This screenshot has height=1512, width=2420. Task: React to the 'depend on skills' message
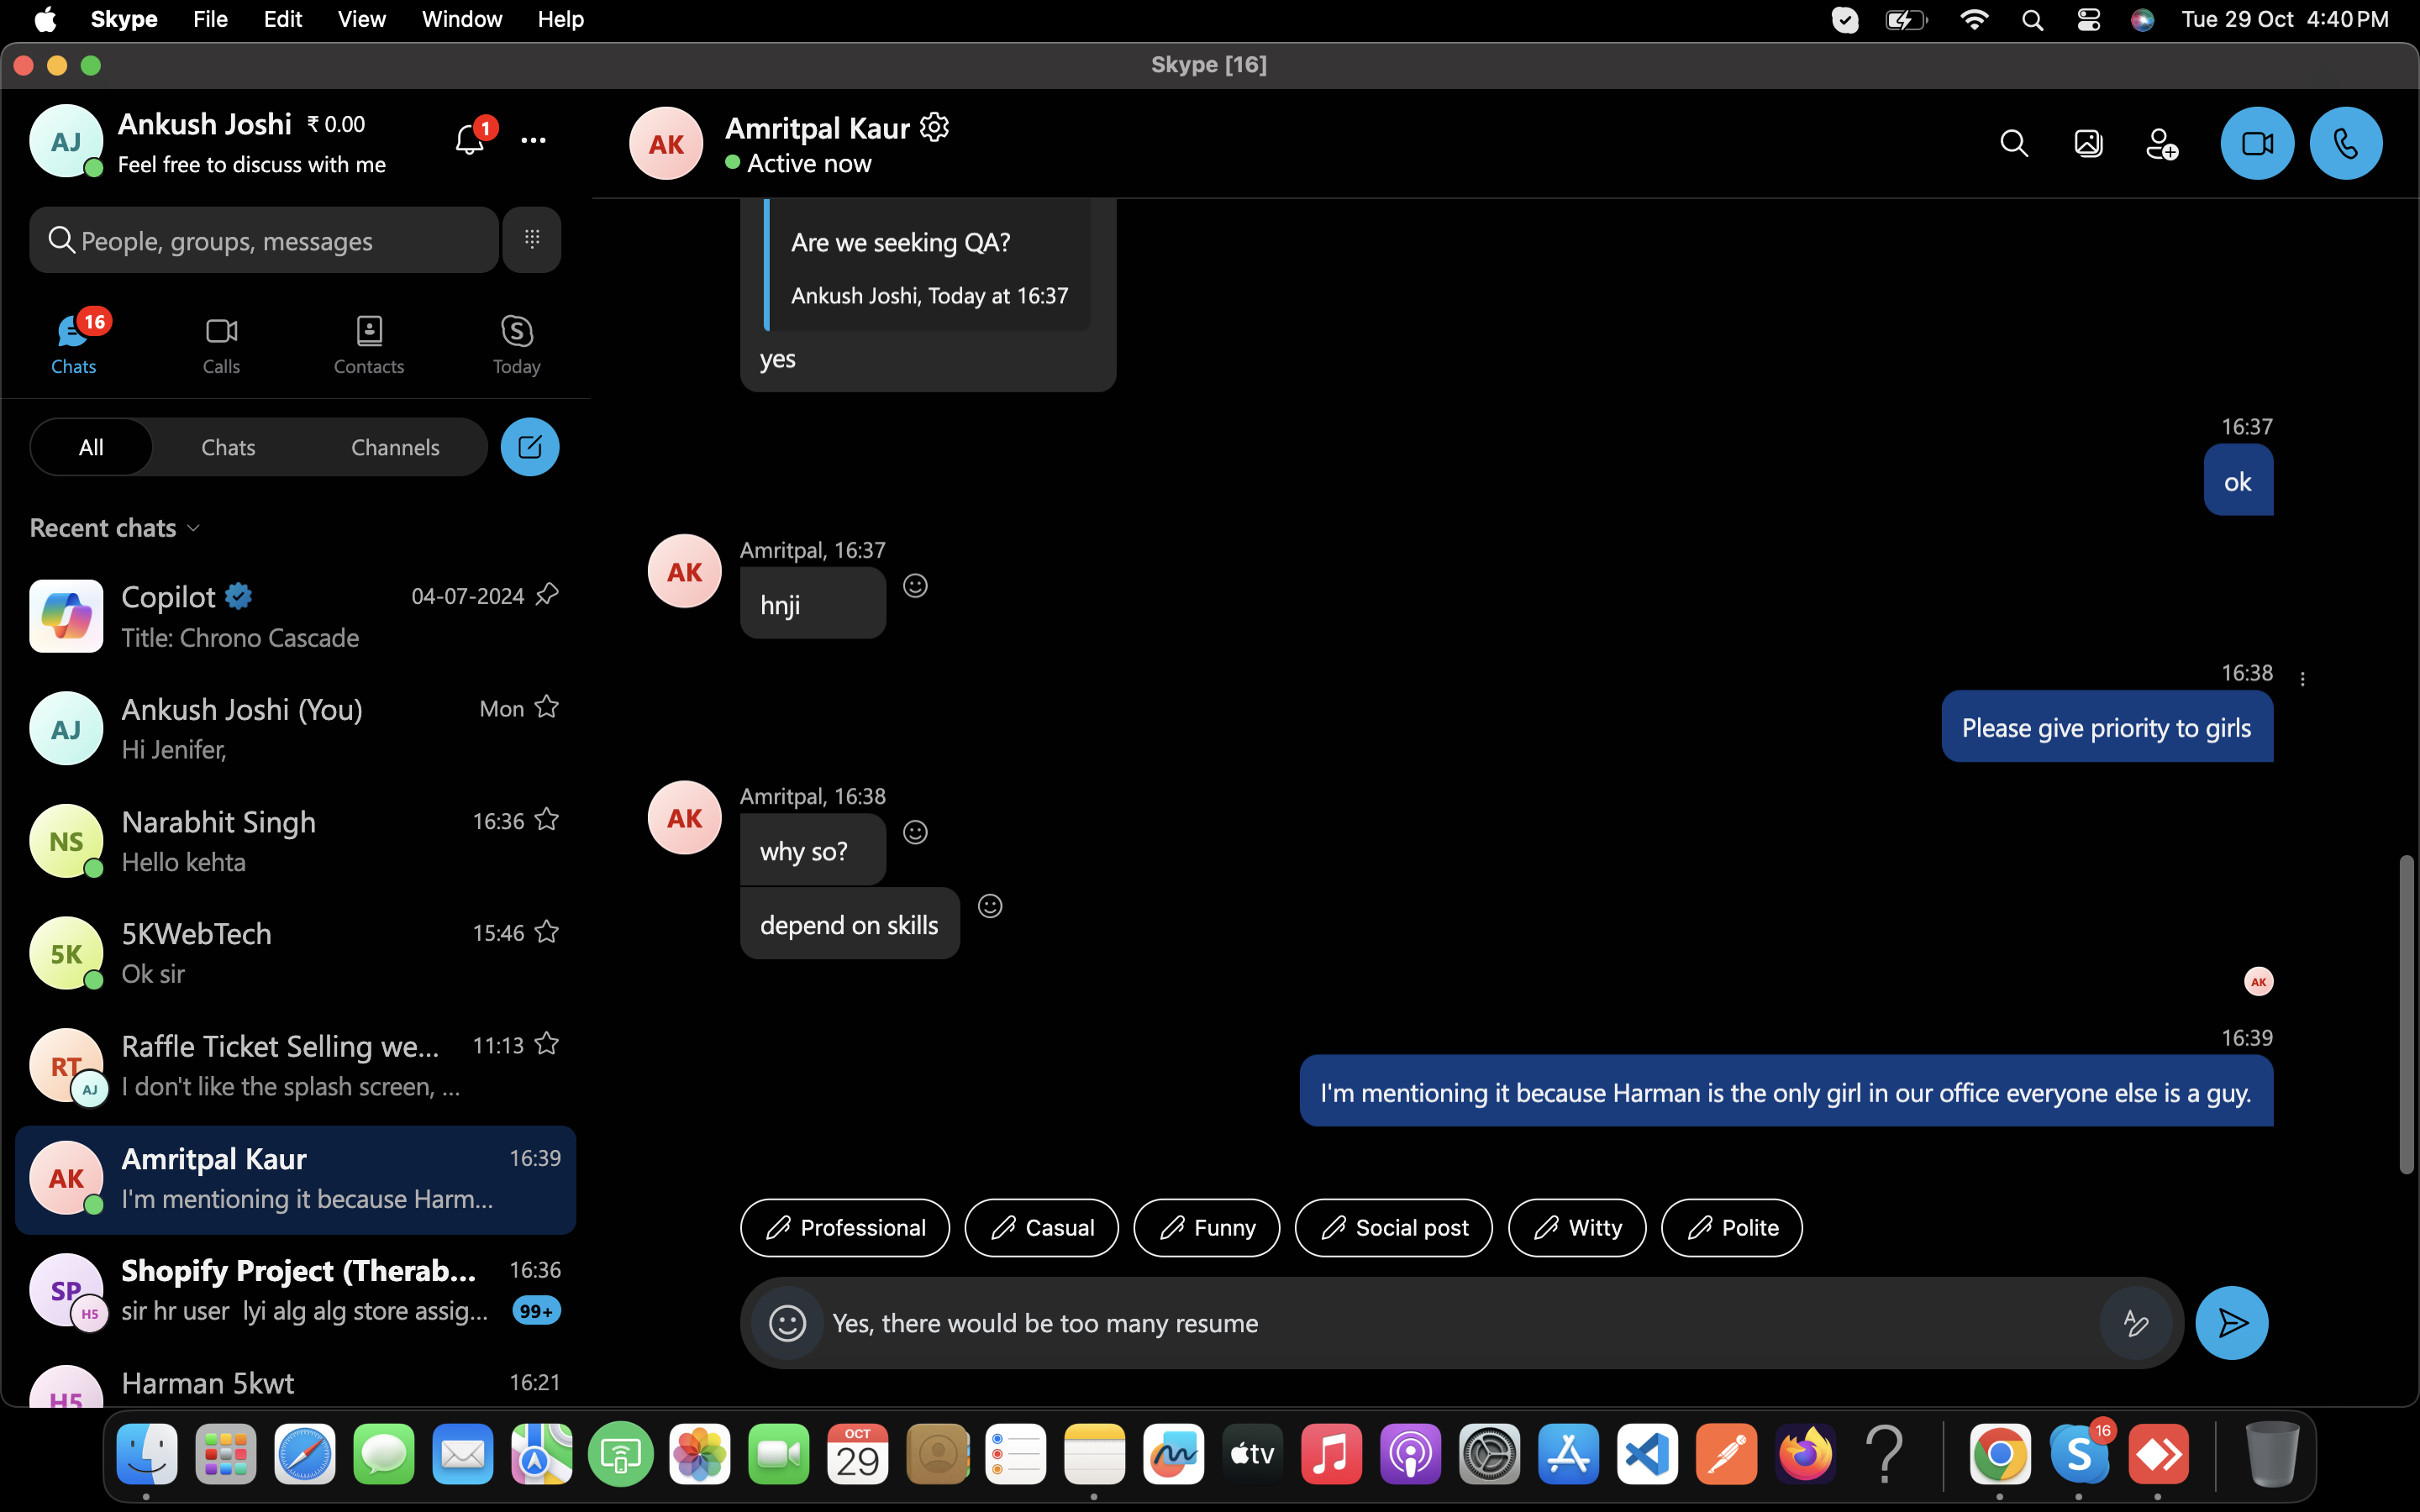click(x=990, y=906)
